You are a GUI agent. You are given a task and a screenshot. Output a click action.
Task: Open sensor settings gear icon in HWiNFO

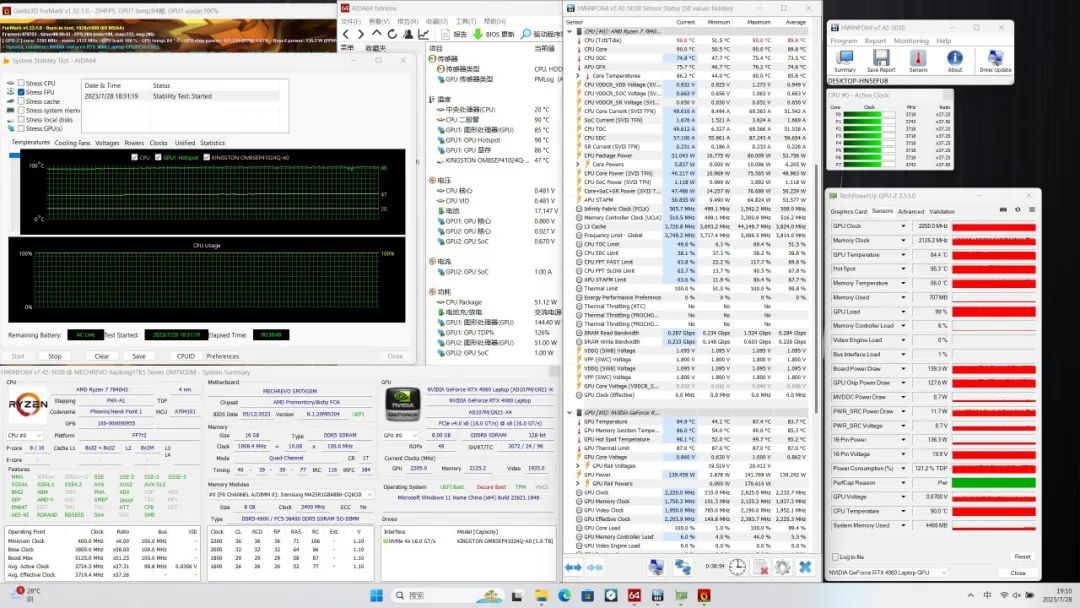point(780,567)
